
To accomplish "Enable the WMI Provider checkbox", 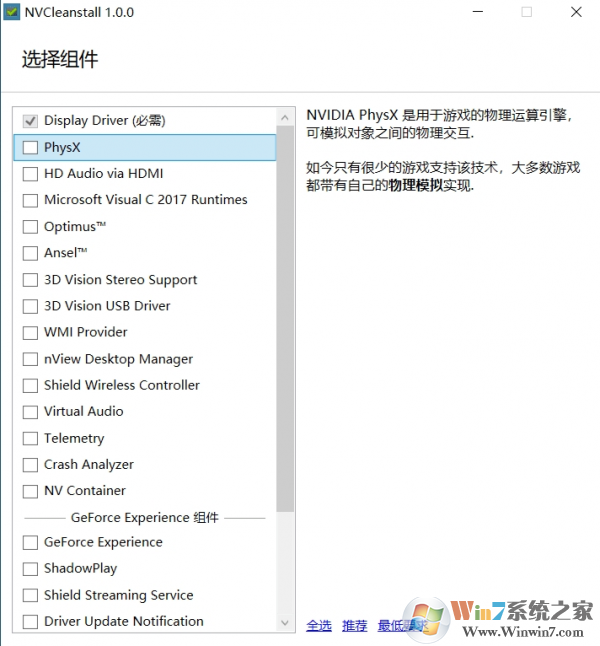I will coord(30,332).
